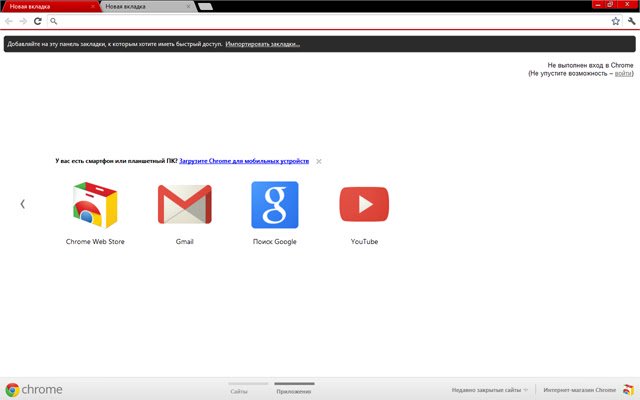
Task: Click the Поиск Google label text
Action: pos(275,242)
